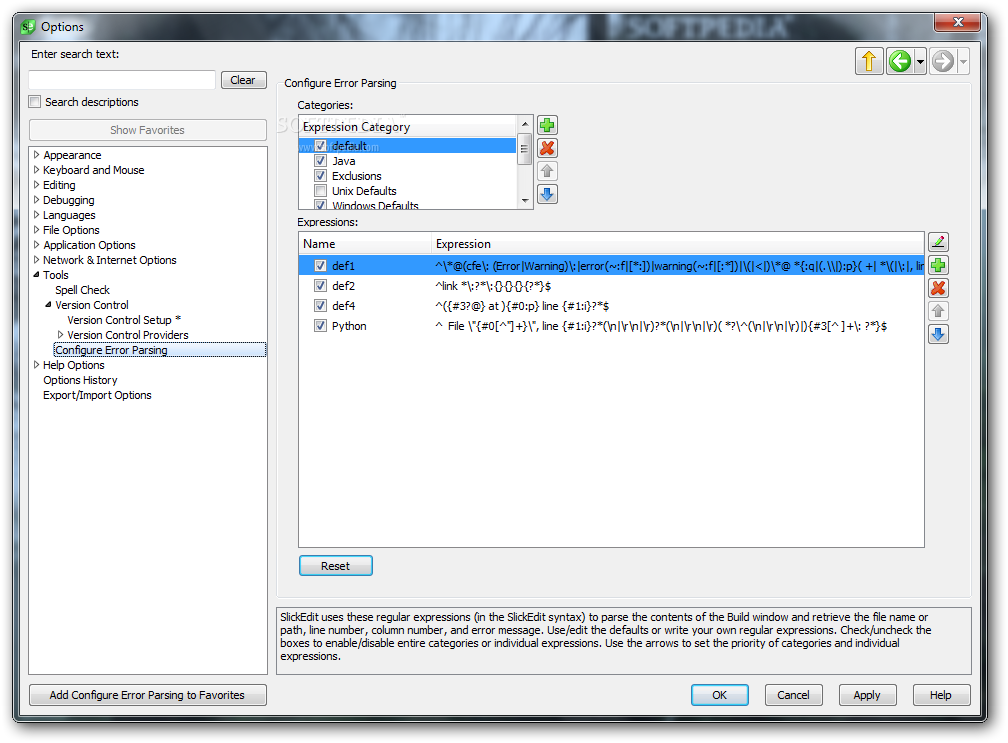Click the Help button
This screenshot has width=1008, height=743.
coord(940,695)
